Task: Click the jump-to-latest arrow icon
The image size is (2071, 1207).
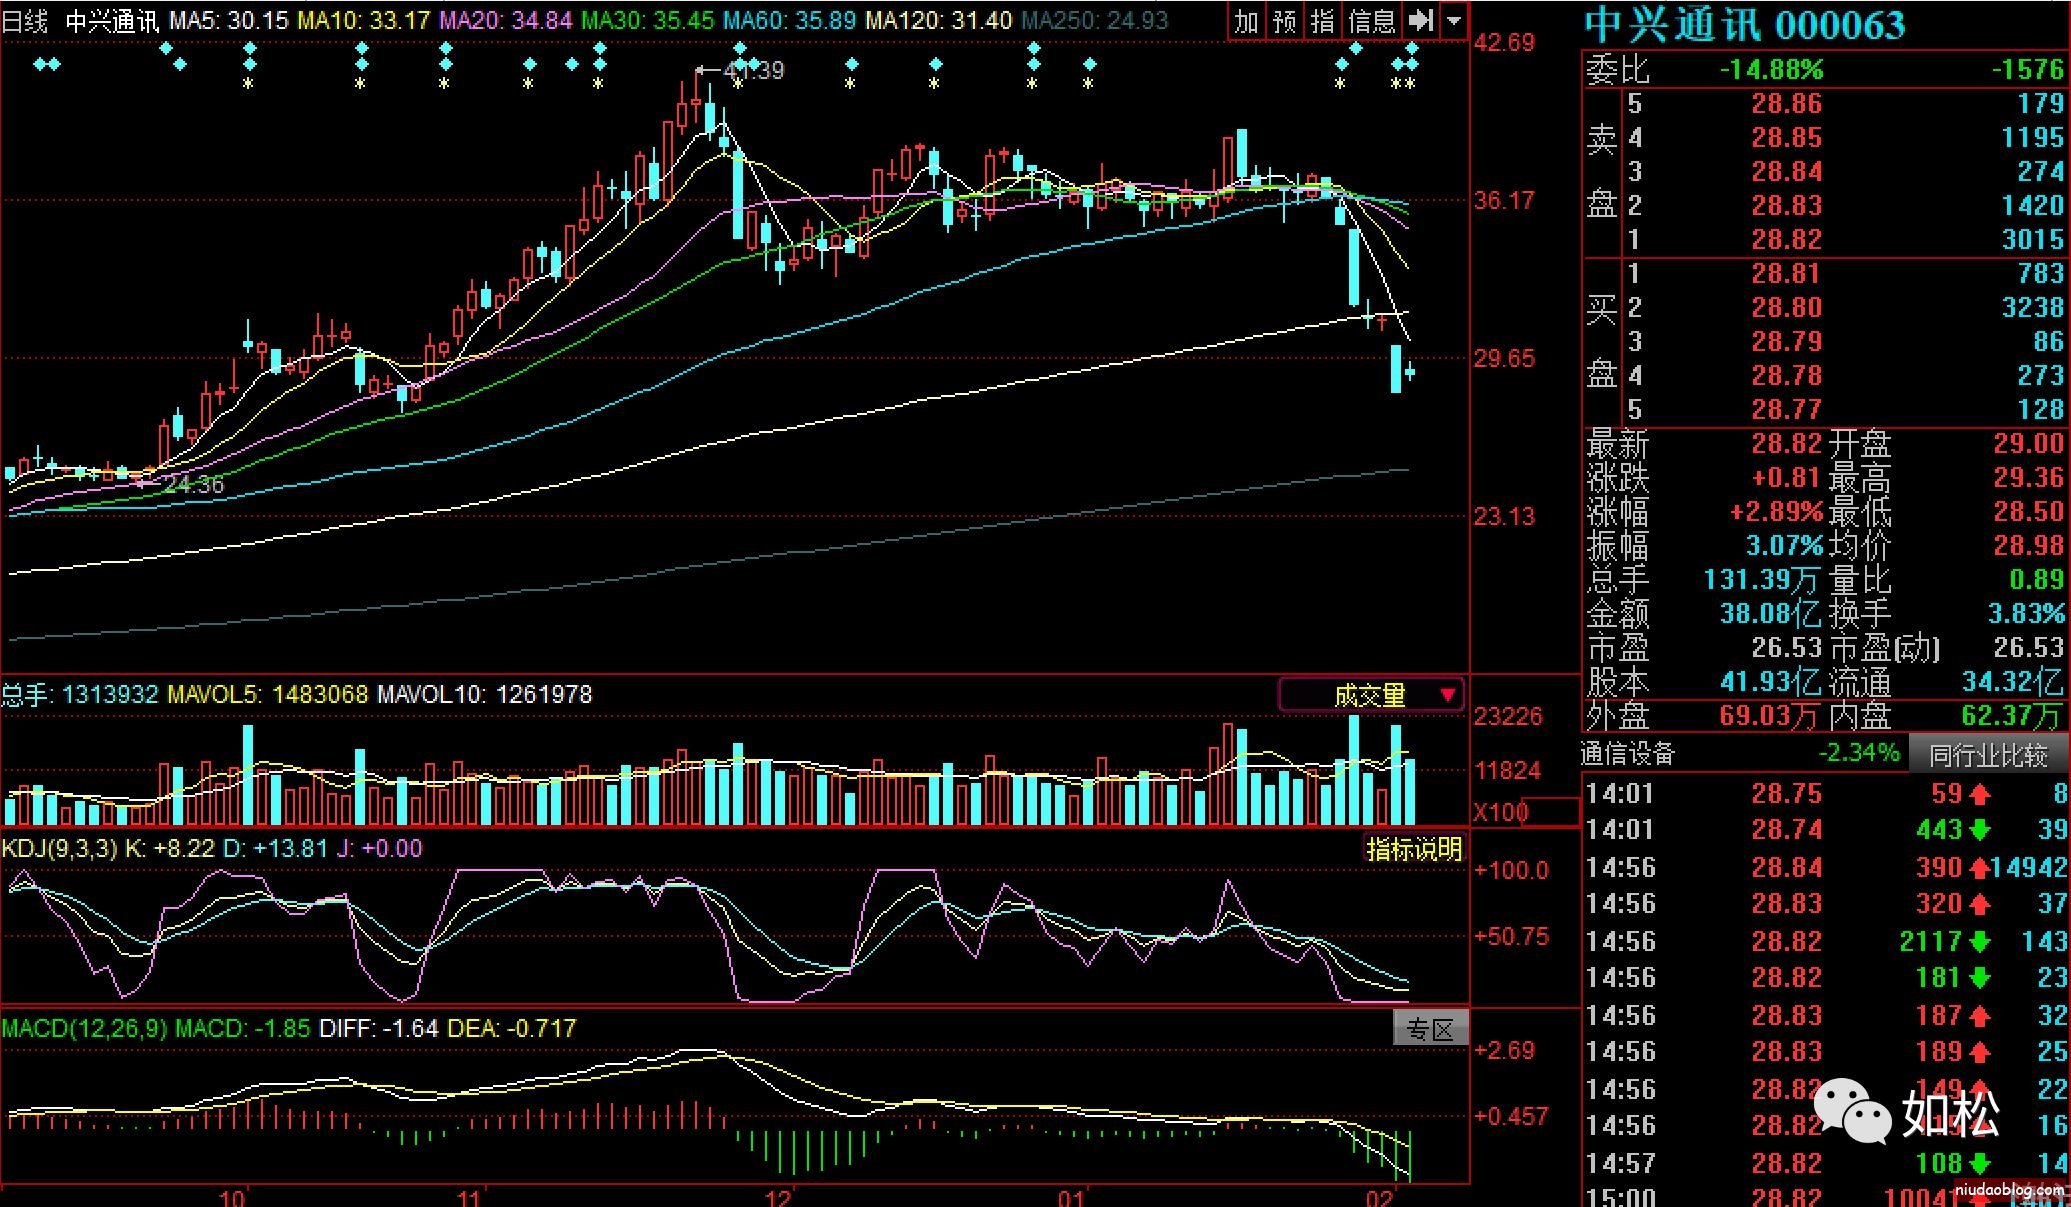Action: pos(1420,21)
